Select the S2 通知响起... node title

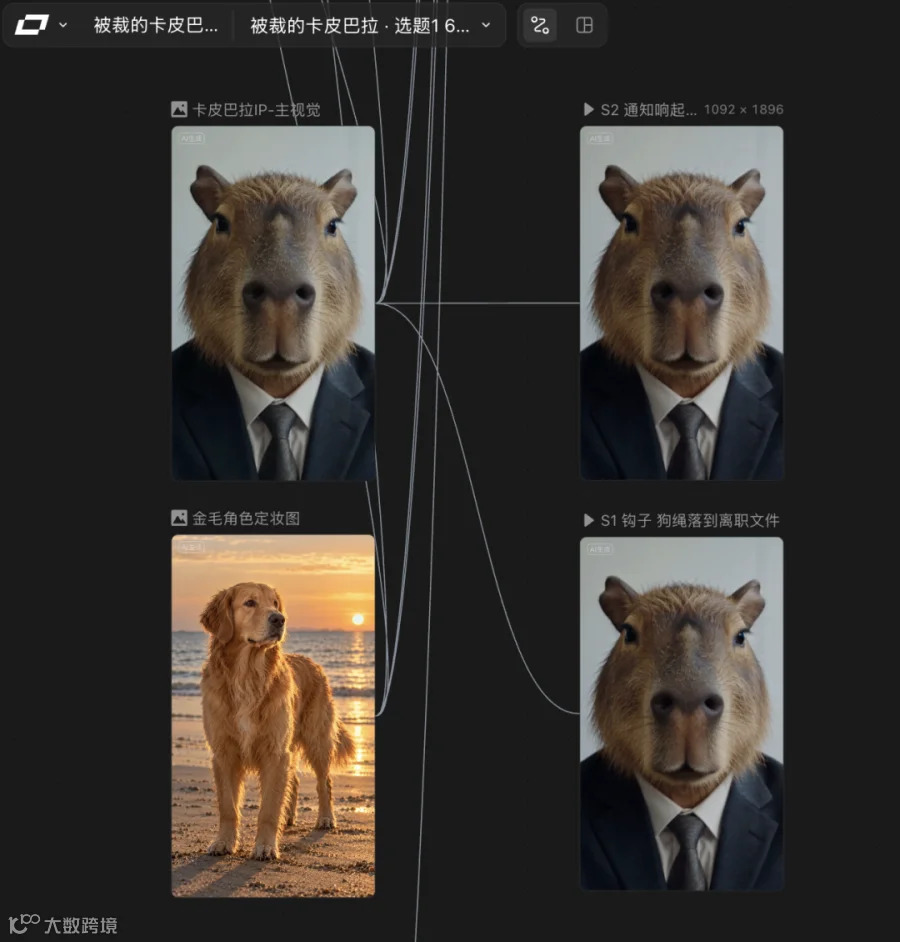(648, 110)
